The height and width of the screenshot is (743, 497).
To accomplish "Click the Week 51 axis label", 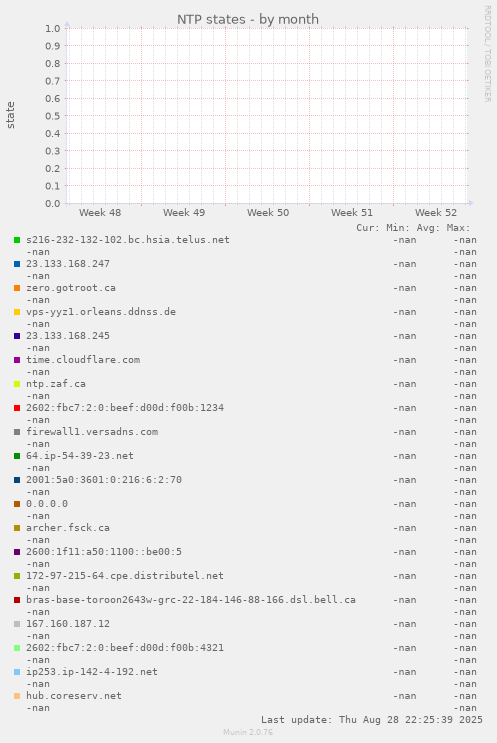I will point(352,213).
